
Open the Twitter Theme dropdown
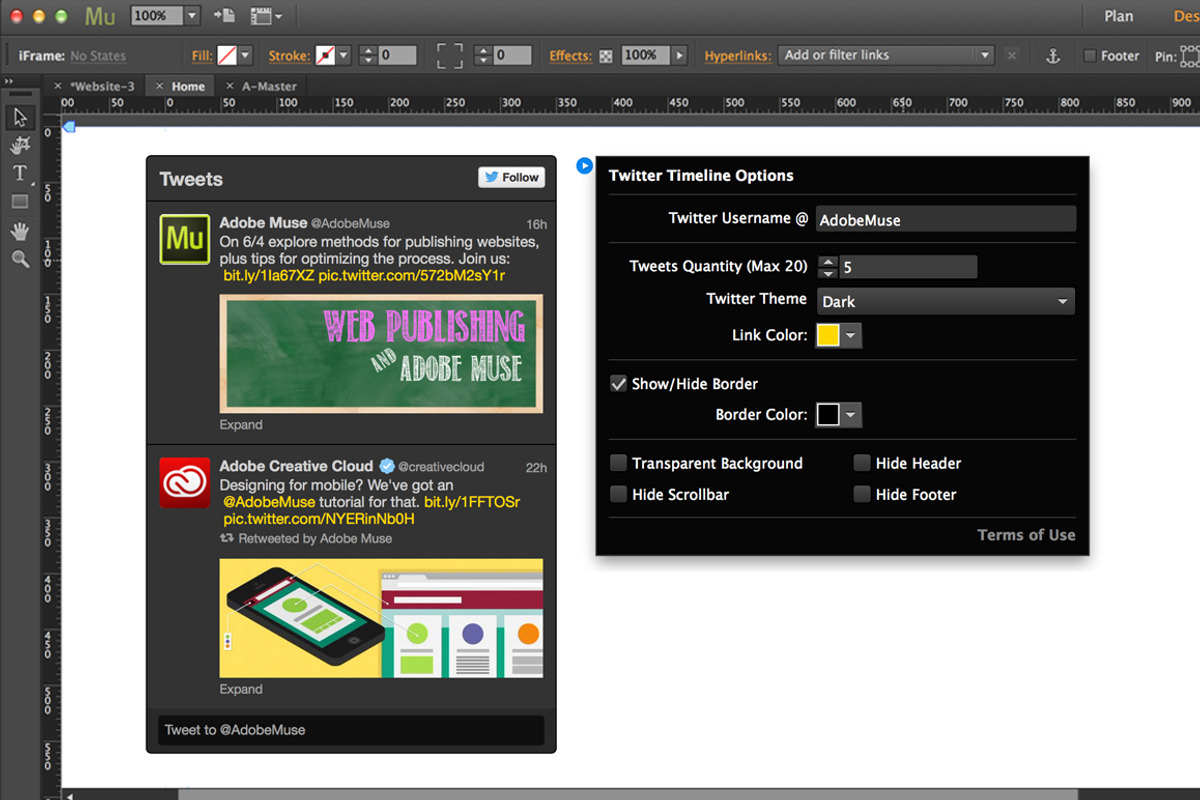pos(946,301)
